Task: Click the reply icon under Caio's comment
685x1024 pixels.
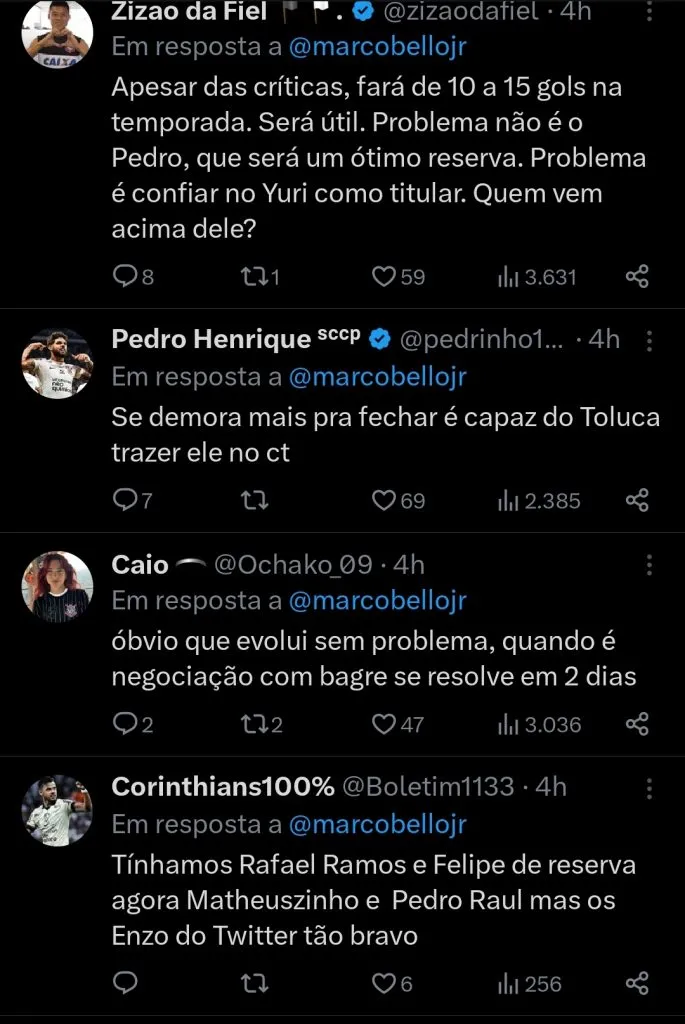Action: (x=123, y=724)
